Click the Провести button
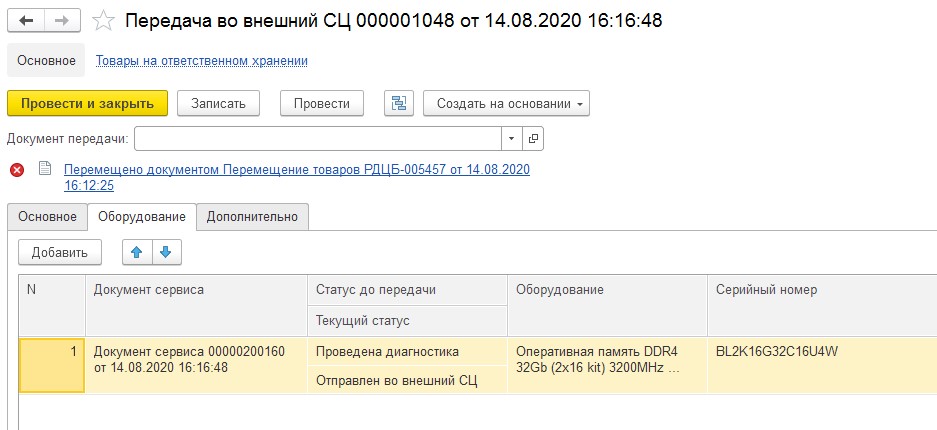 point(322,103)
